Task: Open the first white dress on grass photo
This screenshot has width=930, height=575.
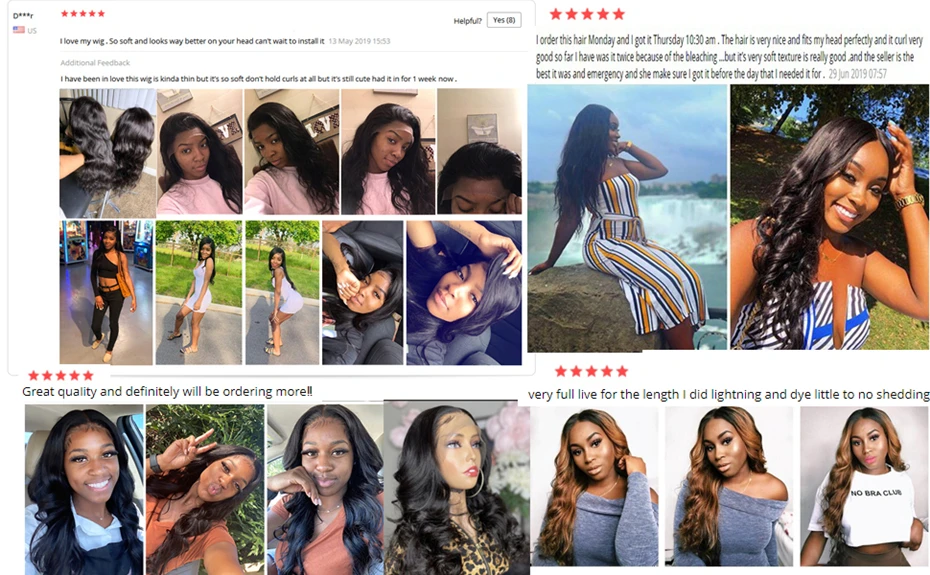Action: [x=199, y=293]
